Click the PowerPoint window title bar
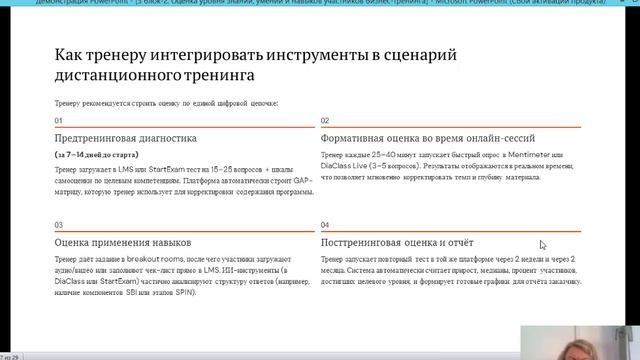Viewport: 640px width, 360px height. point(320,2)
